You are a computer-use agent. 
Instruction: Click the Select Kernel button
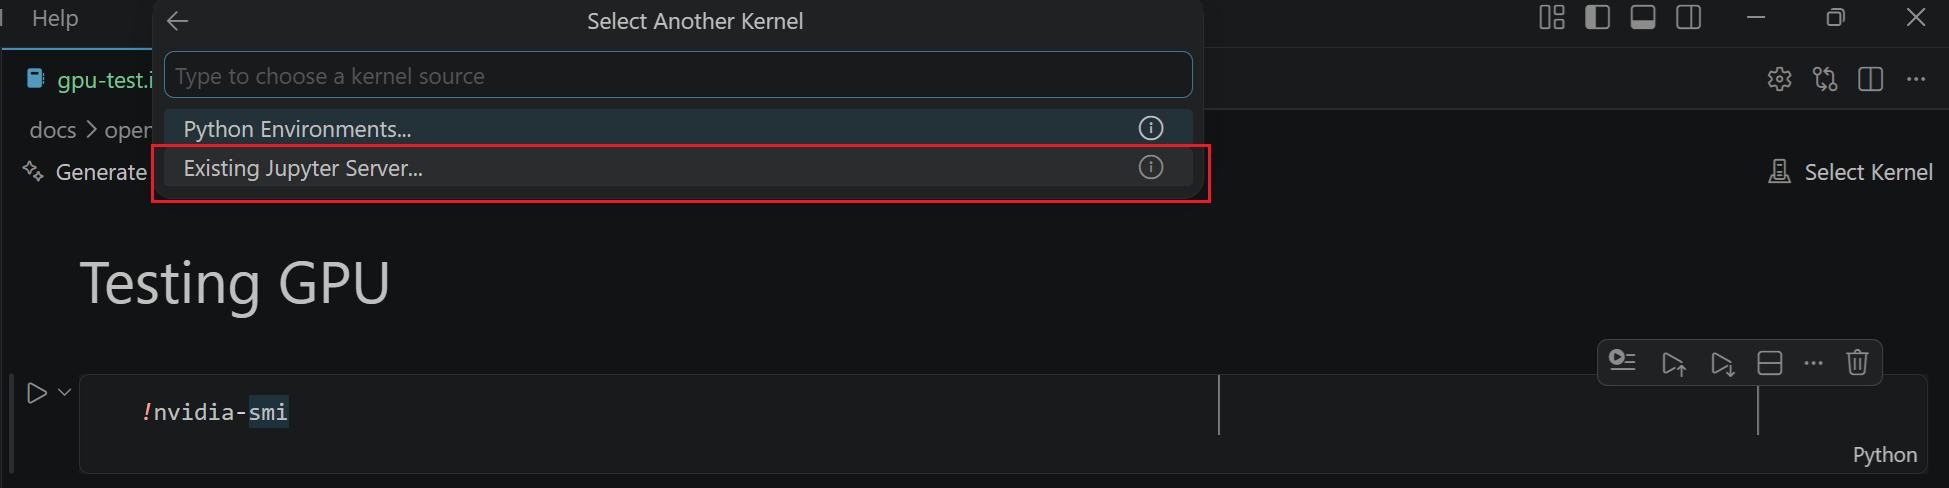[x=1851, y=172]
